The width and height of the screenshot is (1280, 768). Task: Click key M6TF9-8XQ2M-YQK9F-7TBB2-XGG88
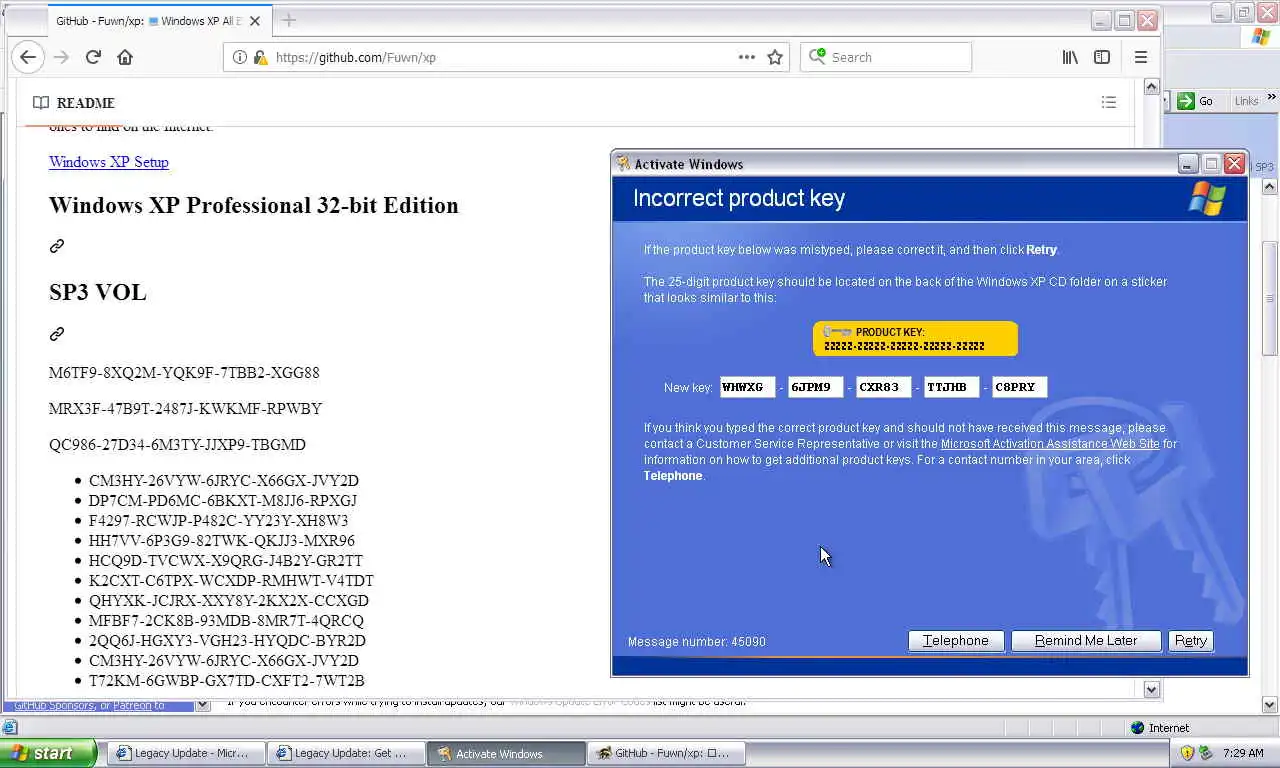[184, 373]
